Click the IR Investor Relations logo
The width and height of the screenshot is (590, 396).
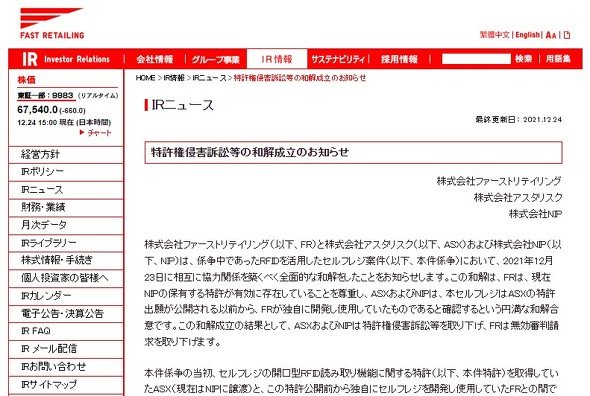tap(66, 59)
